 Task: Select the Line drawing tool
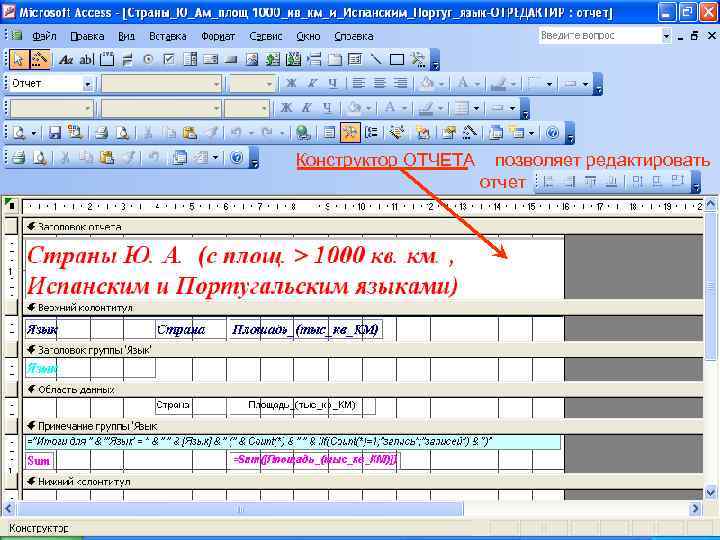tap(376, 59)
